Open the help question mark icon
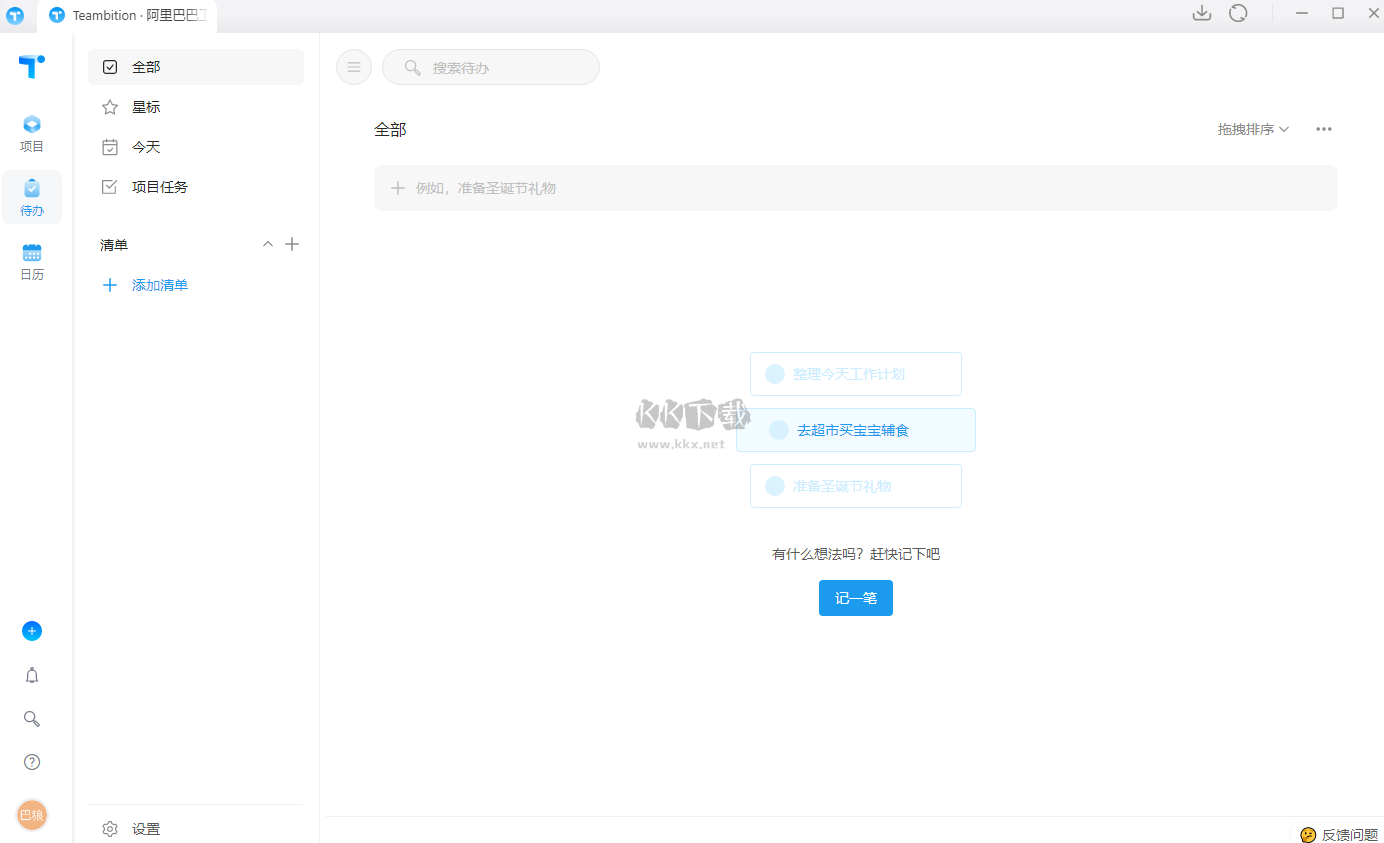The image size is (1384, 843). pos(32,762)
